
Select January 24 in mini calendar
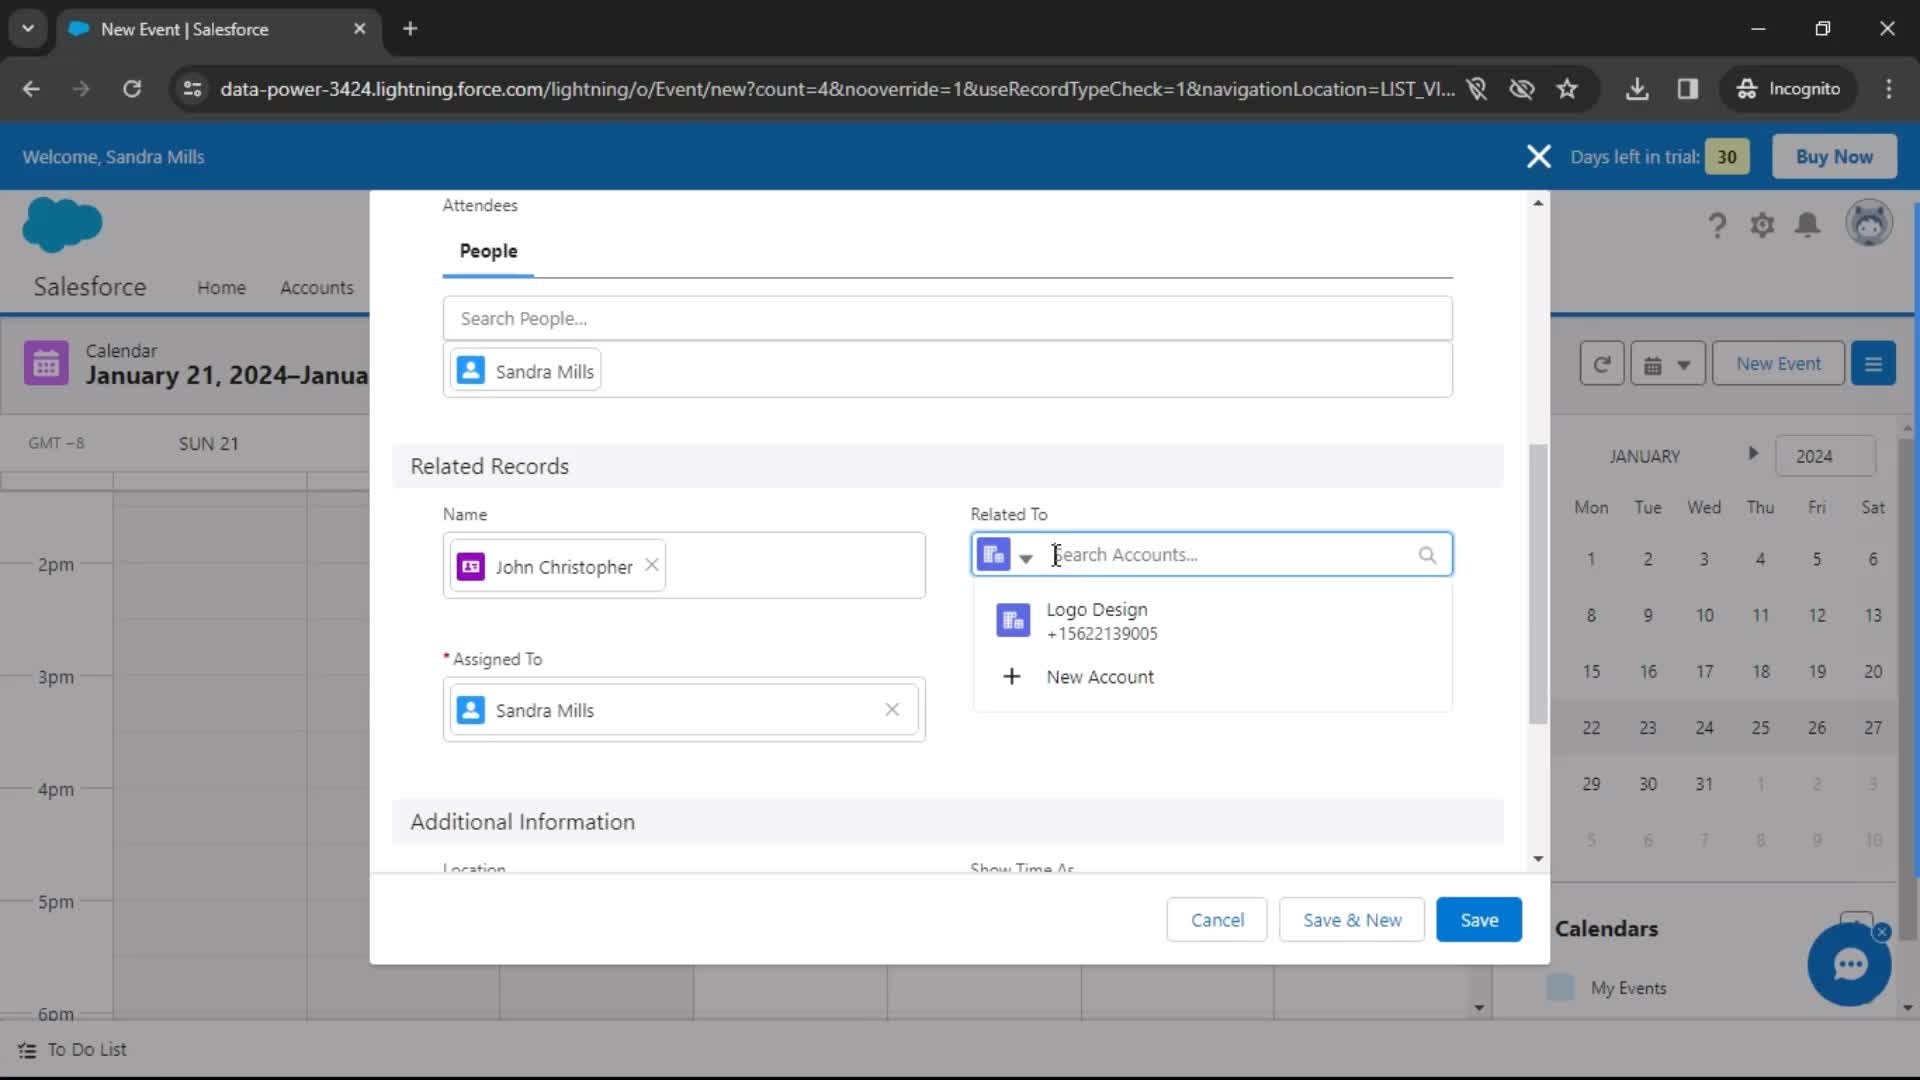(x=1704, y=728)
